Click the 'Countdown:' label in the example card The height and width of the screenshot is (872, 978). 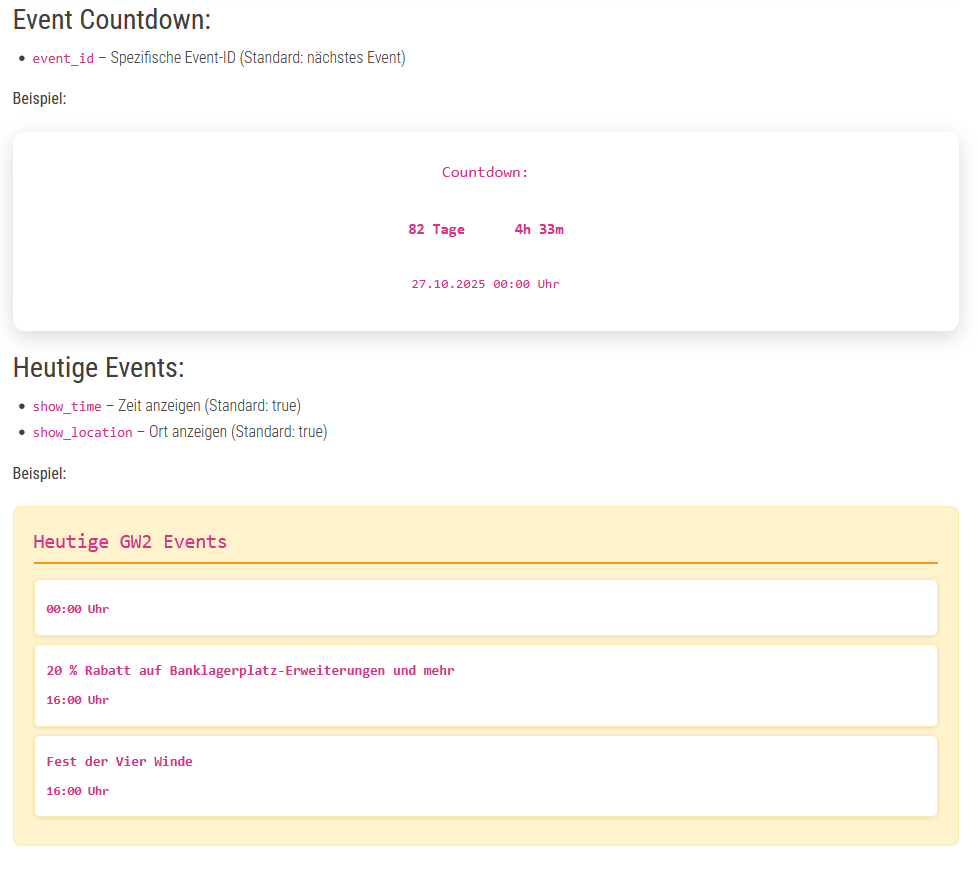click(485, 172)
